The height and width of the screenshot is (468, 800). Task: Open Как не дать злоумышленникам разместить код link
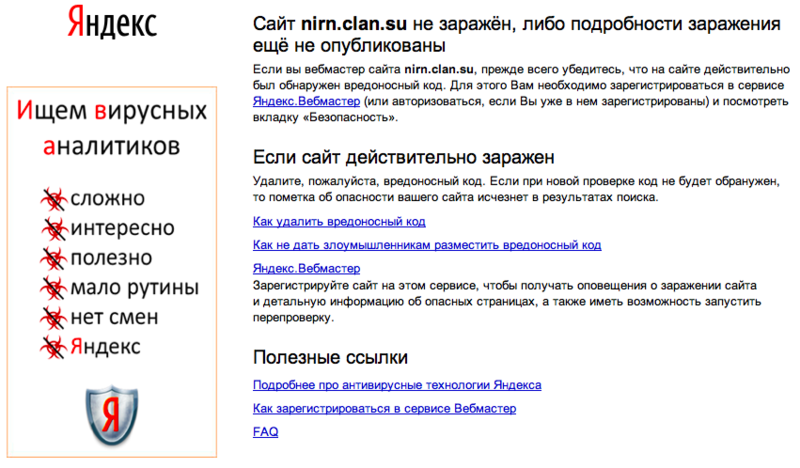tap(427, 245)
